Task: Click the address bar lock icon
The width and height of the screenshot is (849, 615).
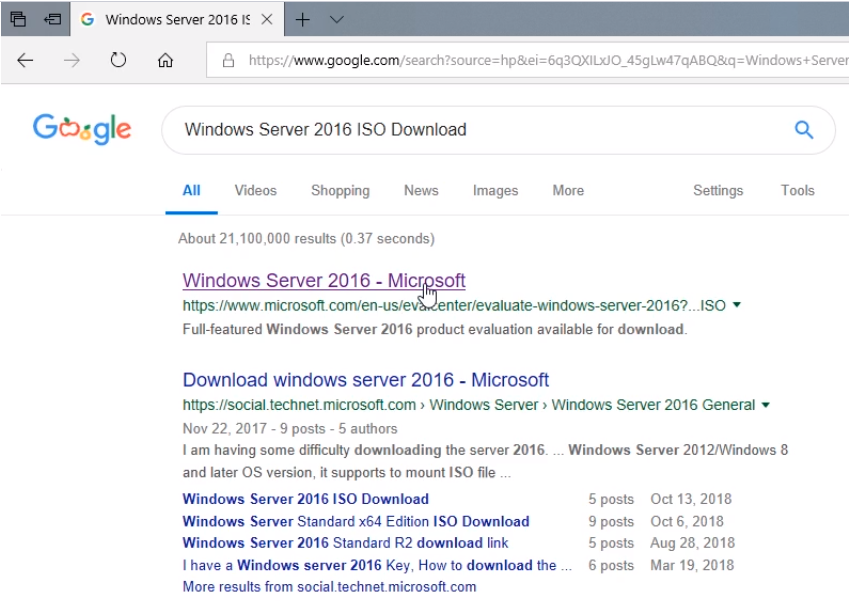Action: click(228, 60)
